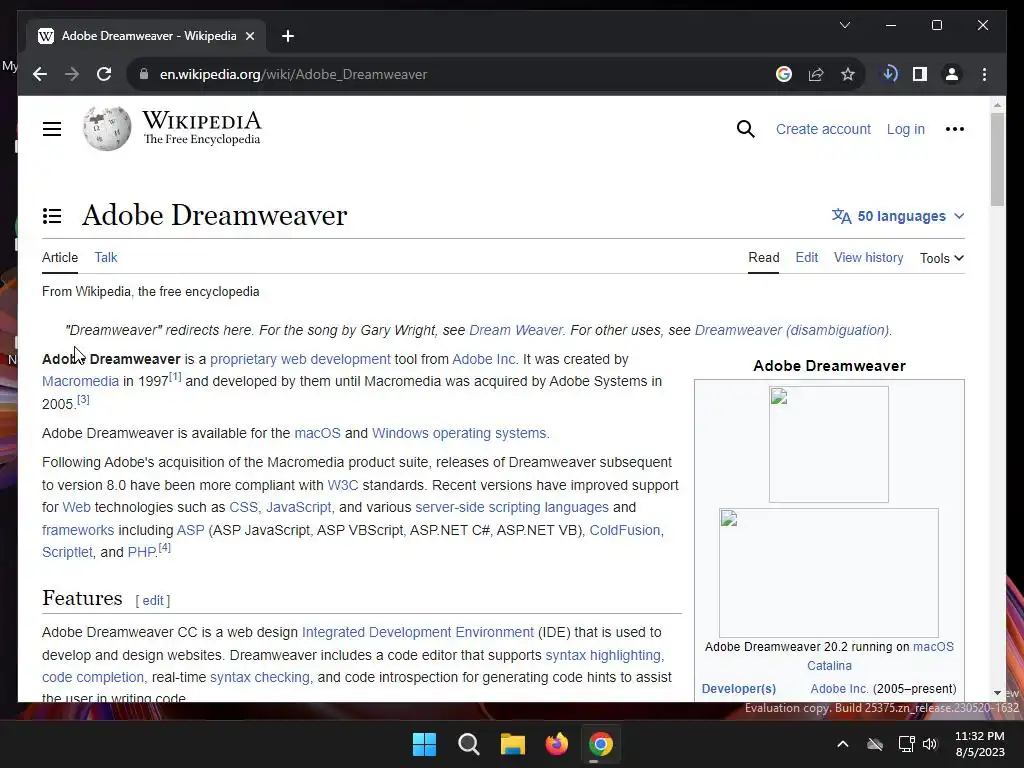Reload the page with refresh icon

[x=104, y=74]
